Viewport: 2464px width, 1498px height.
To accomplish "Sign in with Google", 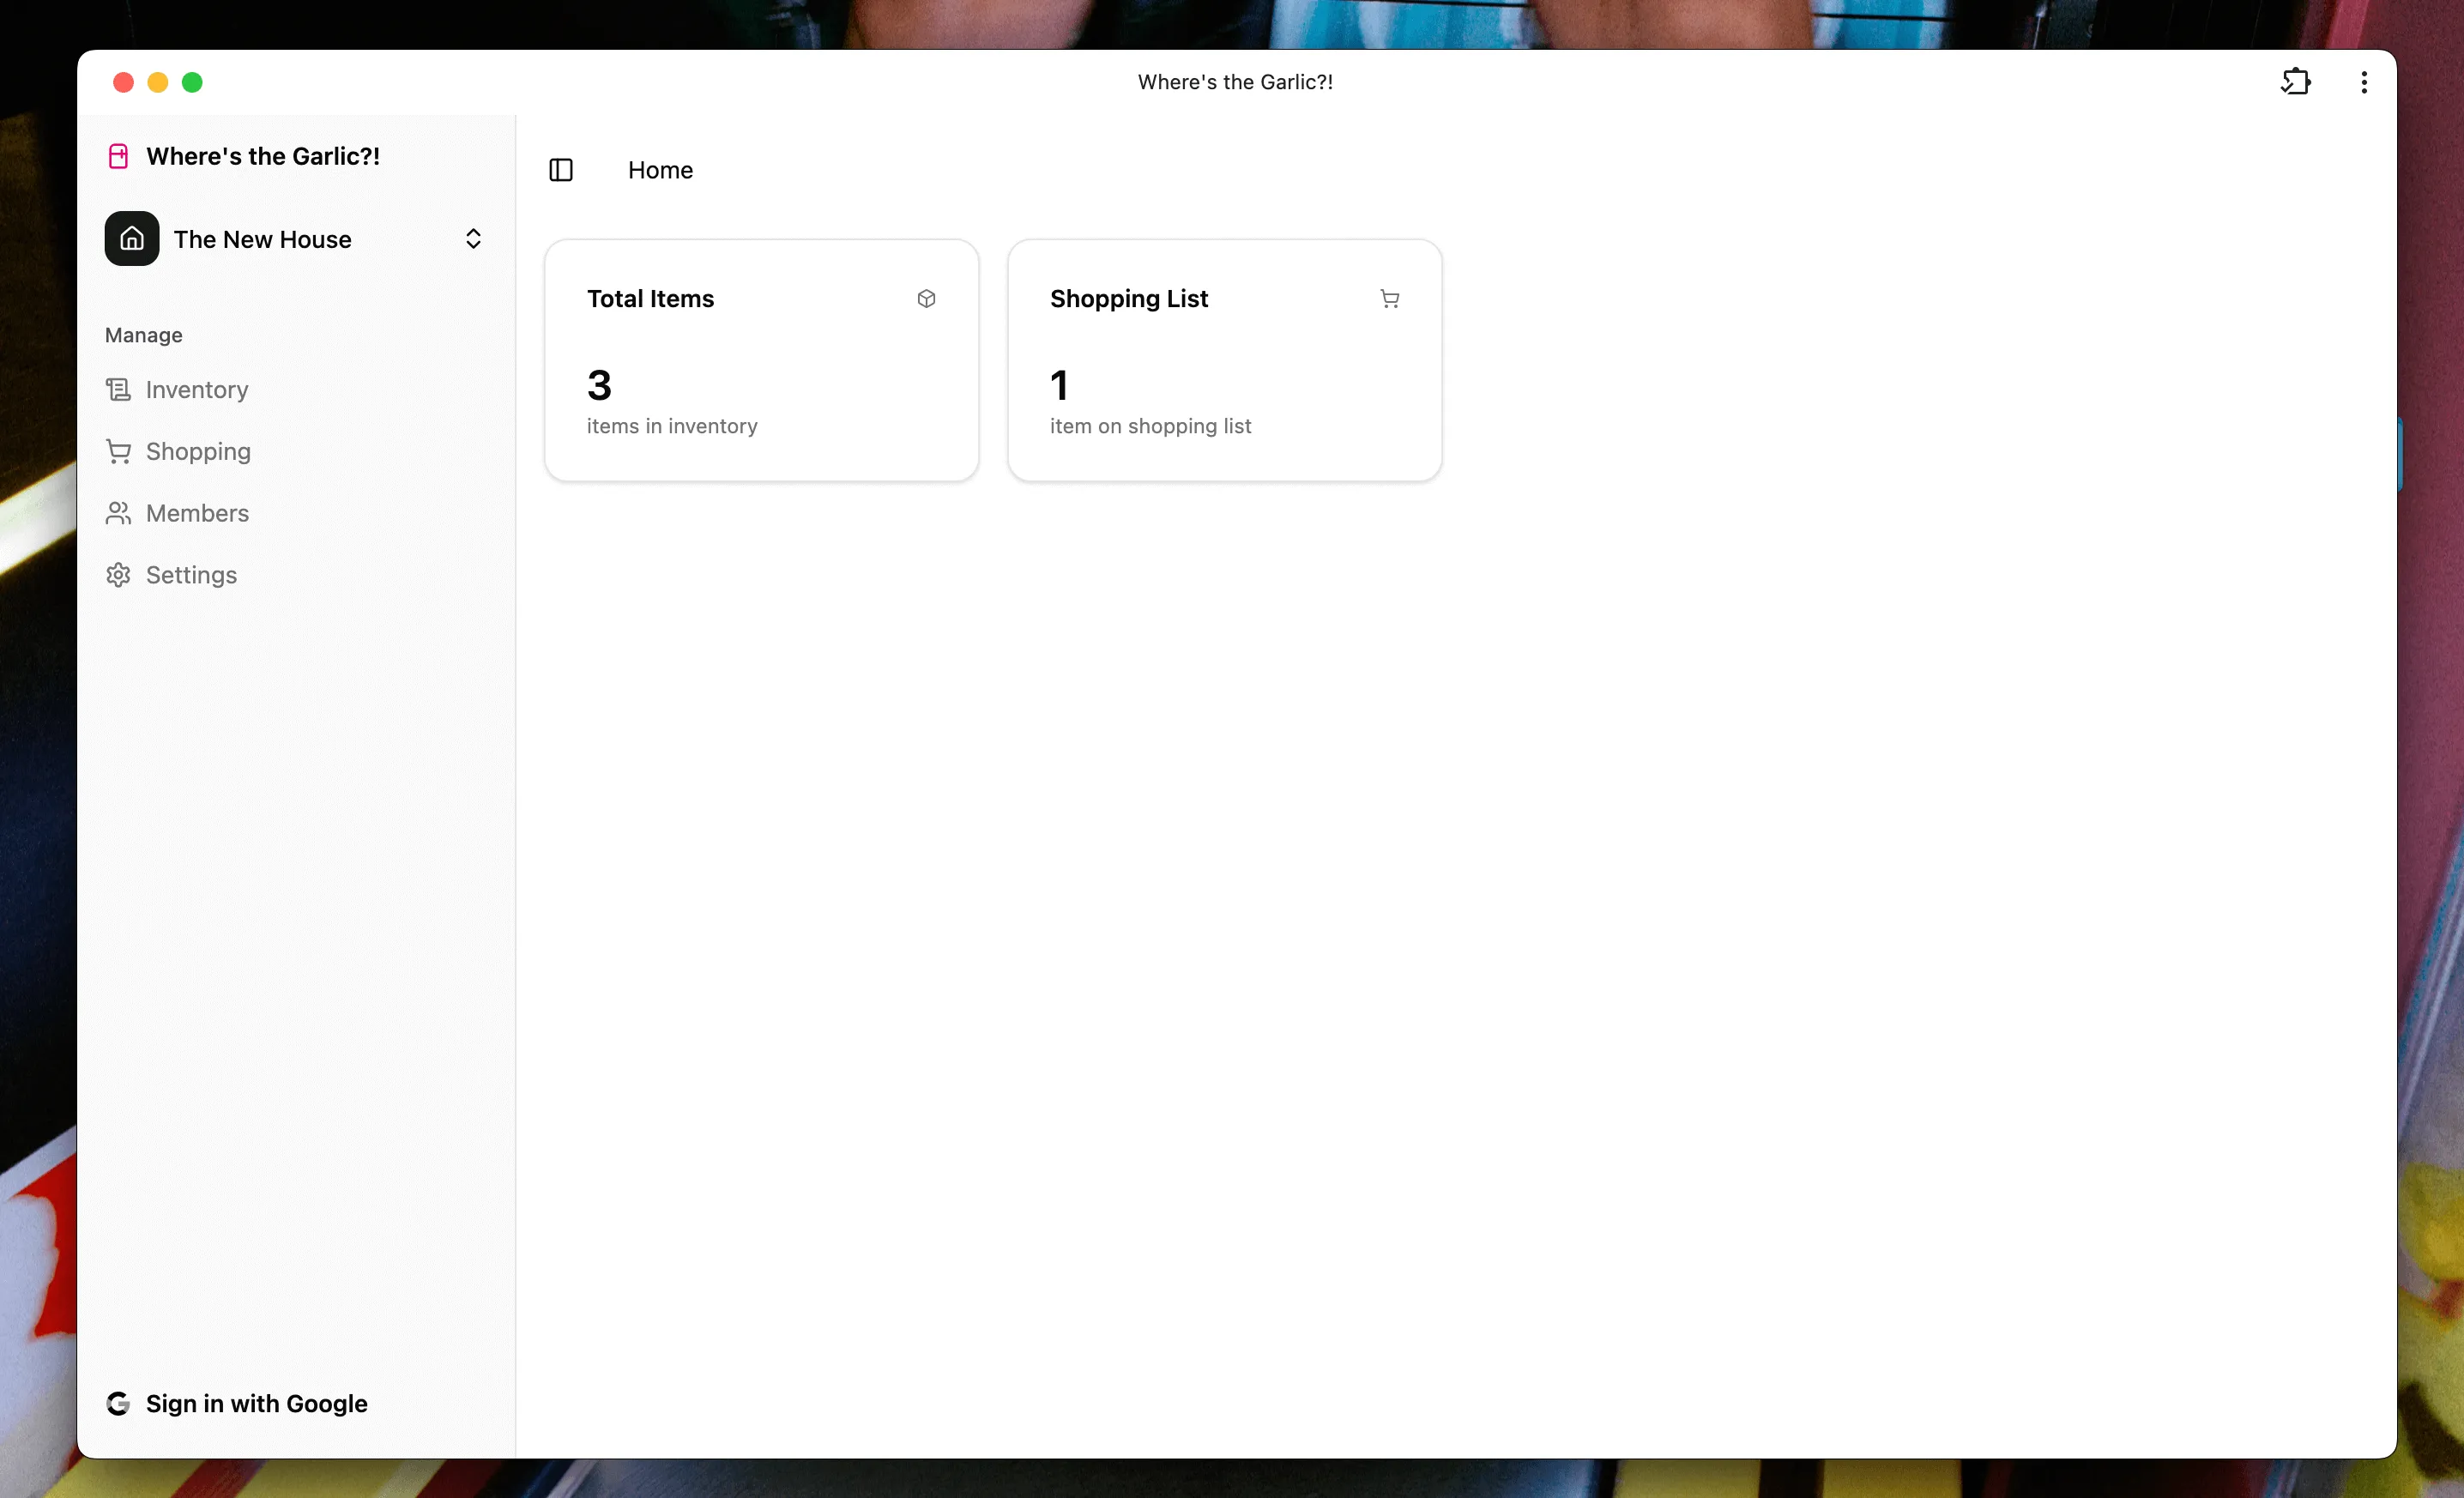I will [x=237, y=1403].
